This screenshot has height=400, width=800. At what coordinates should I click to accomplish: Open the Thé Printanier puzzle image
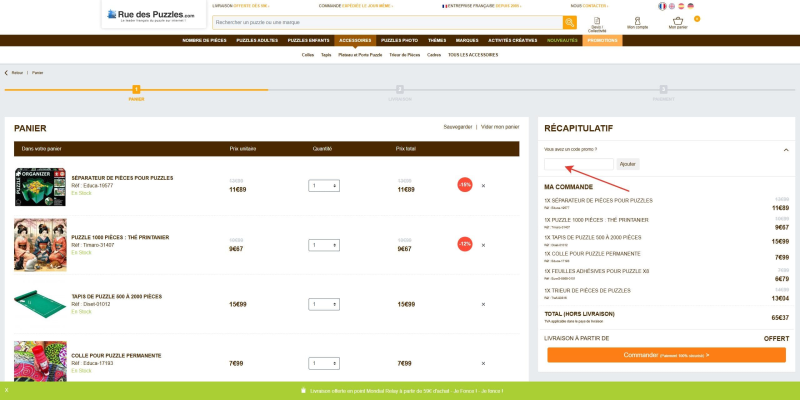40,245
